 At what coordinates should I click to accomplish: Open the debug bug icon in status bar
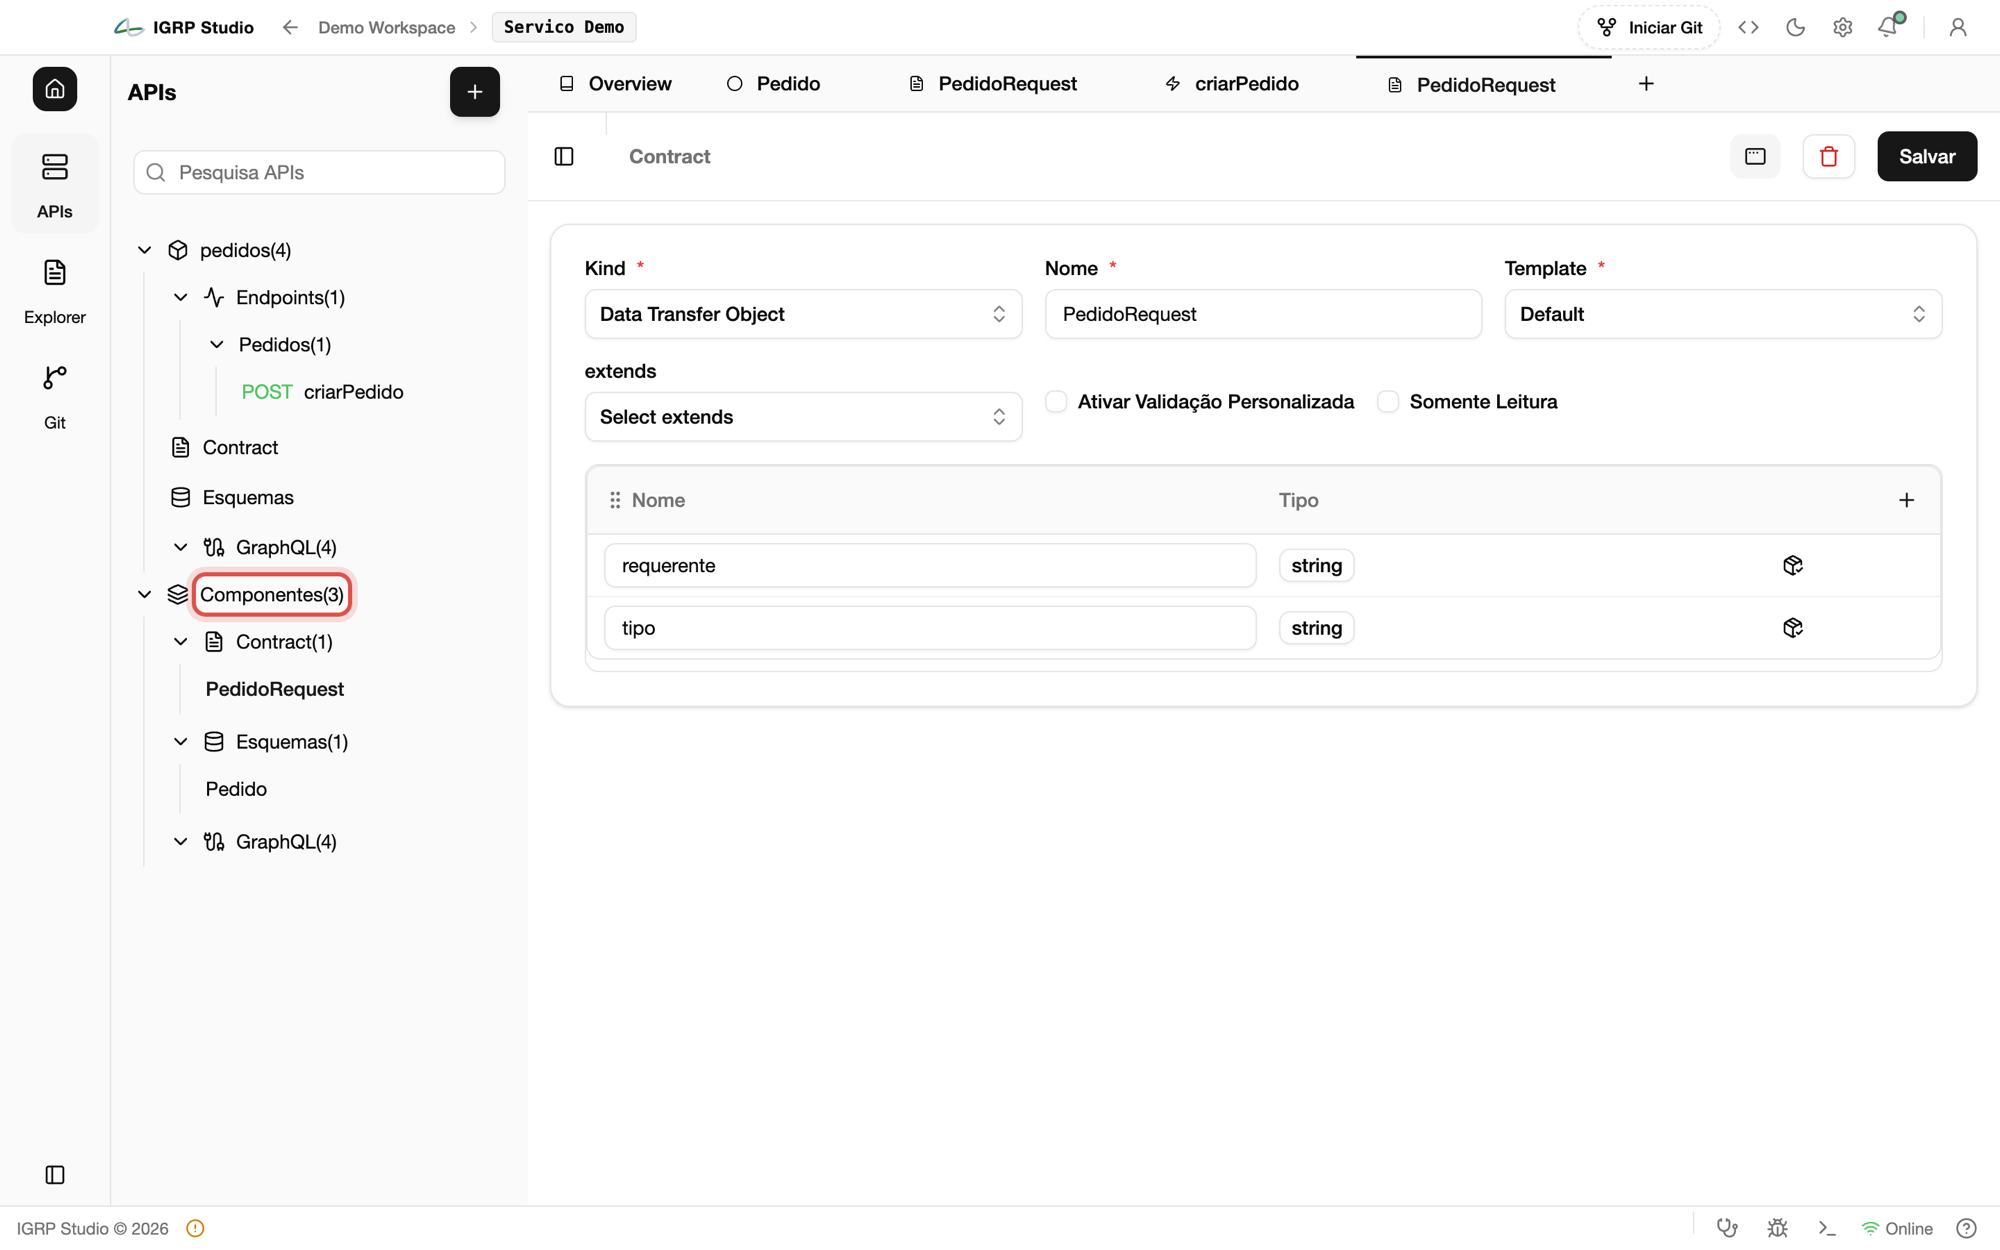pos(1777,1228)
